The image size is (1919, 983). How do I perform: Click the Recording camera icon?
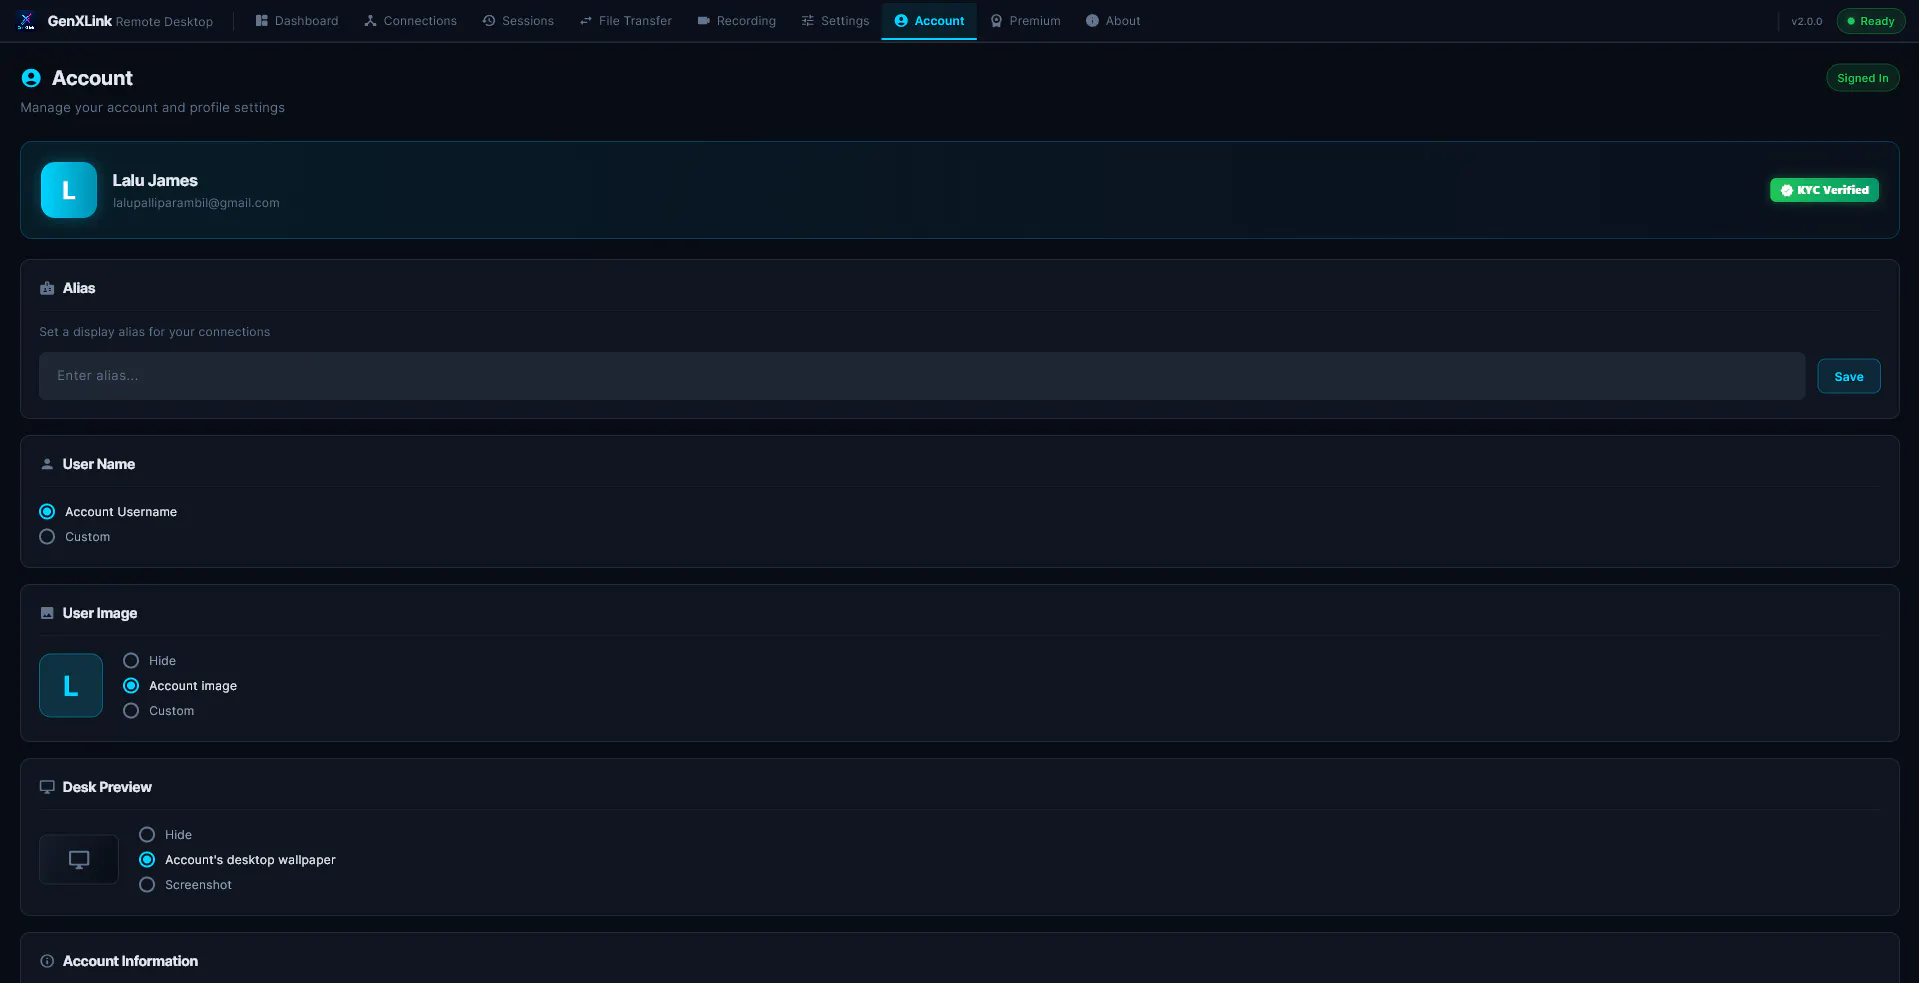click(x=704, y=21)
